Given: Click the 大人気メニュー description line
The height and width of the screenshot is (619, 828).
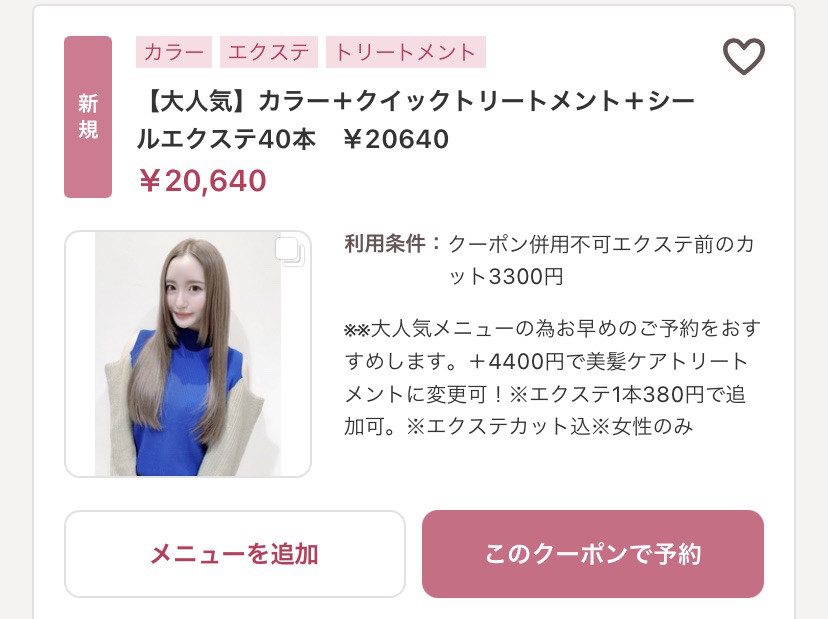Looking at the screenshot, I should click(552, 329).
